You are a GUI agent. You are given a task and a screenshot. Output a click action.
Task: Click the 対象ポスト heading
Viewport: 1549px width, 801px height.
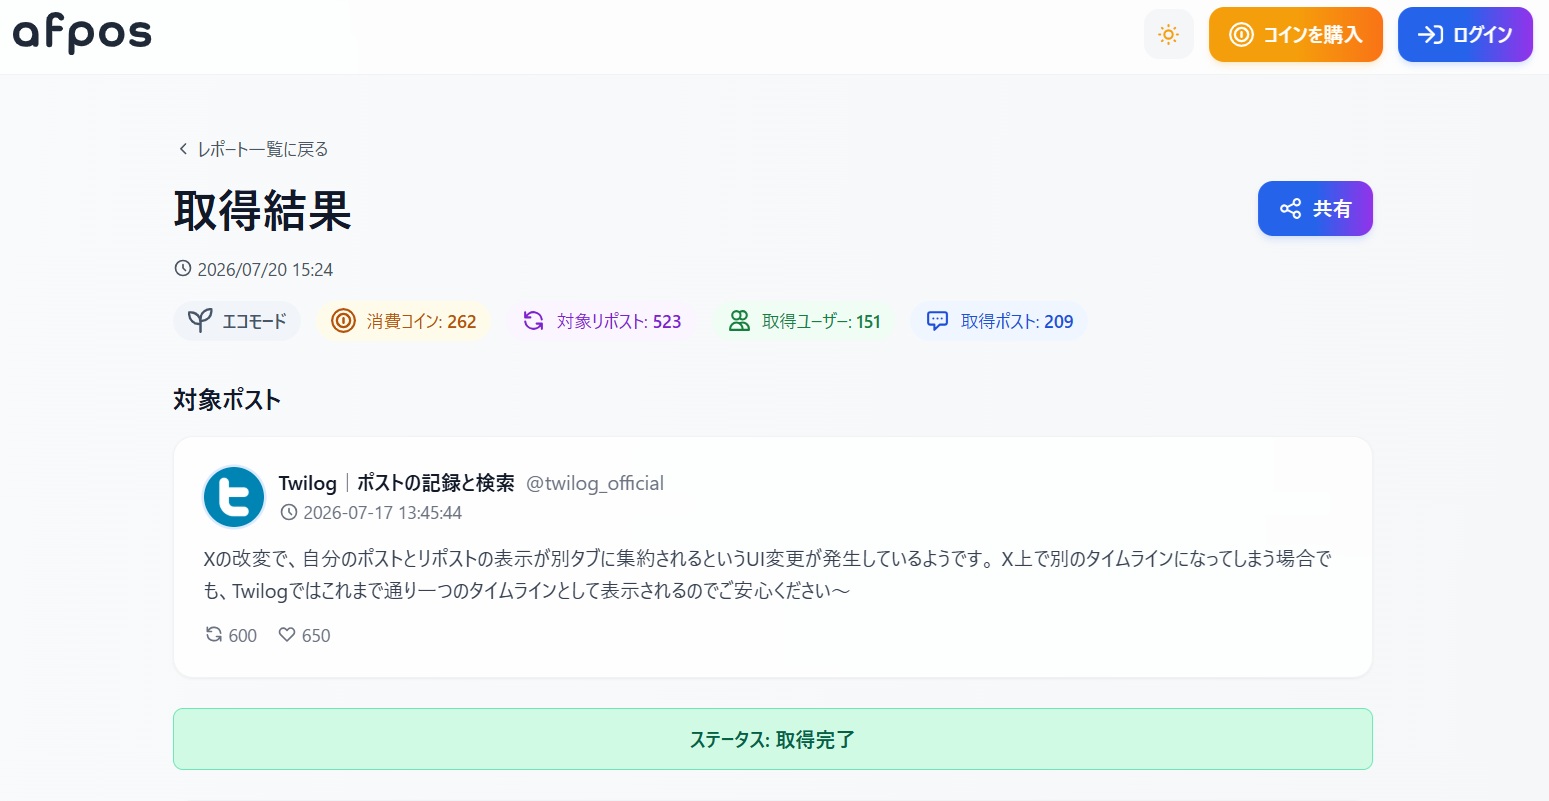click(227, 400)
